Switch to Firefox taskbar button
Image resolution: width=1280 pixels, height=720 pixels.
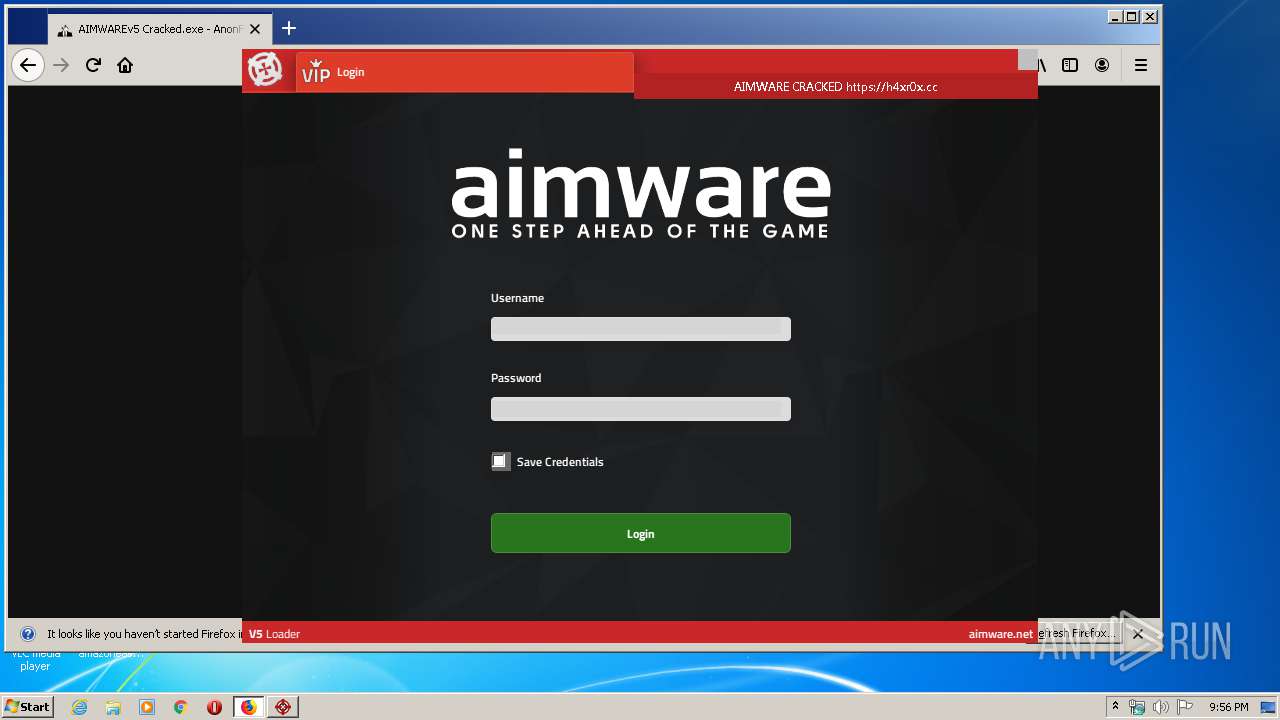(248, 707)
